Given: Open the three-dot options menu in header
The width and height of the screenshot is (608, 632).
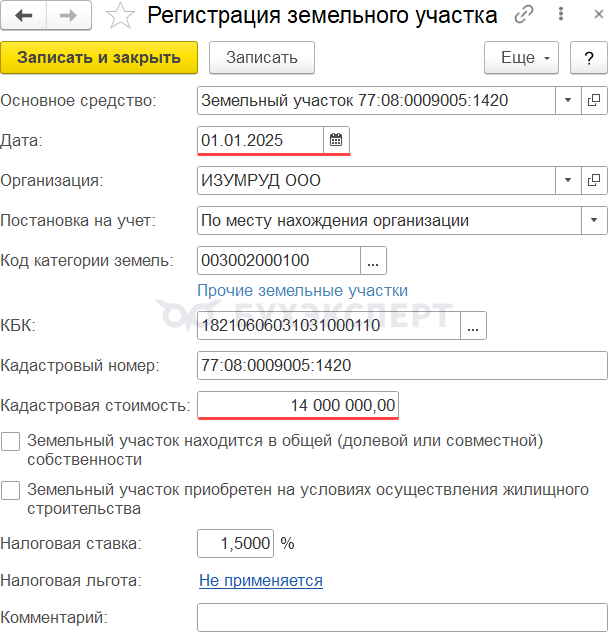Looking at the screenshot, I should pyautogui.click(x=561, y=14).
